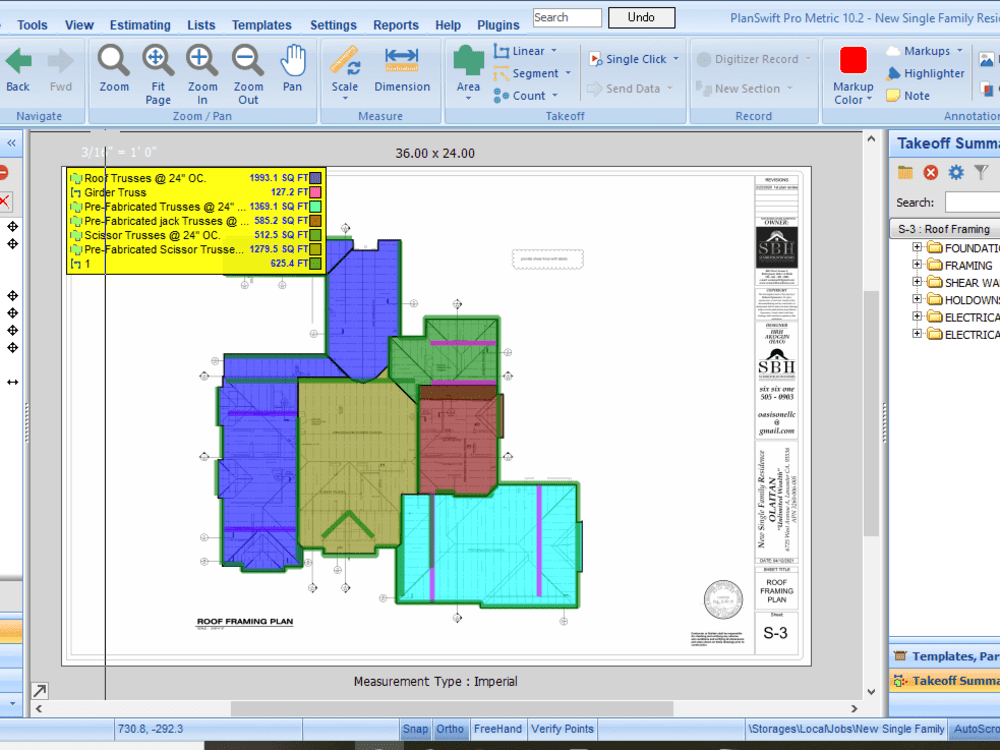Image resolution: width=1000 pixels, height=750 pixels.
Task: Click the Zoom In icon
Action: pos(202,61)
